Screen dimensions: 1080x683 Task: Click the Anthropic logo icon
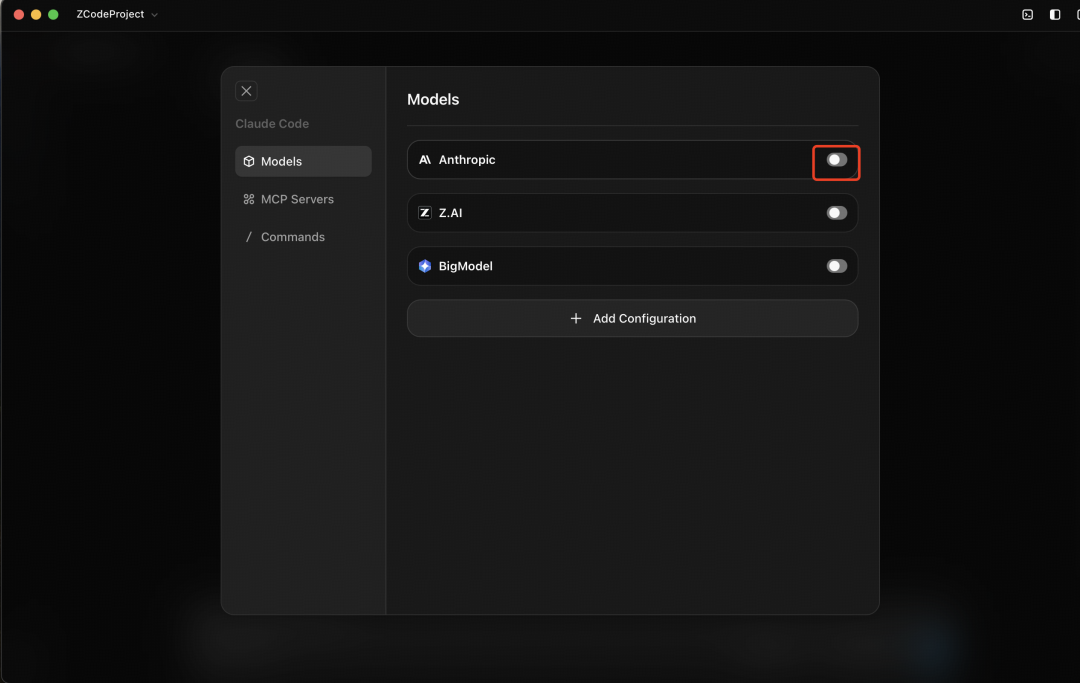point(425,160)
